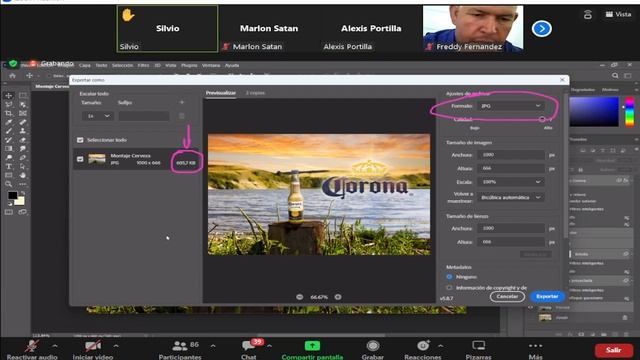Open the Vista view options
The width and height of the screenshot is (640, 360).
coord(619,14)
